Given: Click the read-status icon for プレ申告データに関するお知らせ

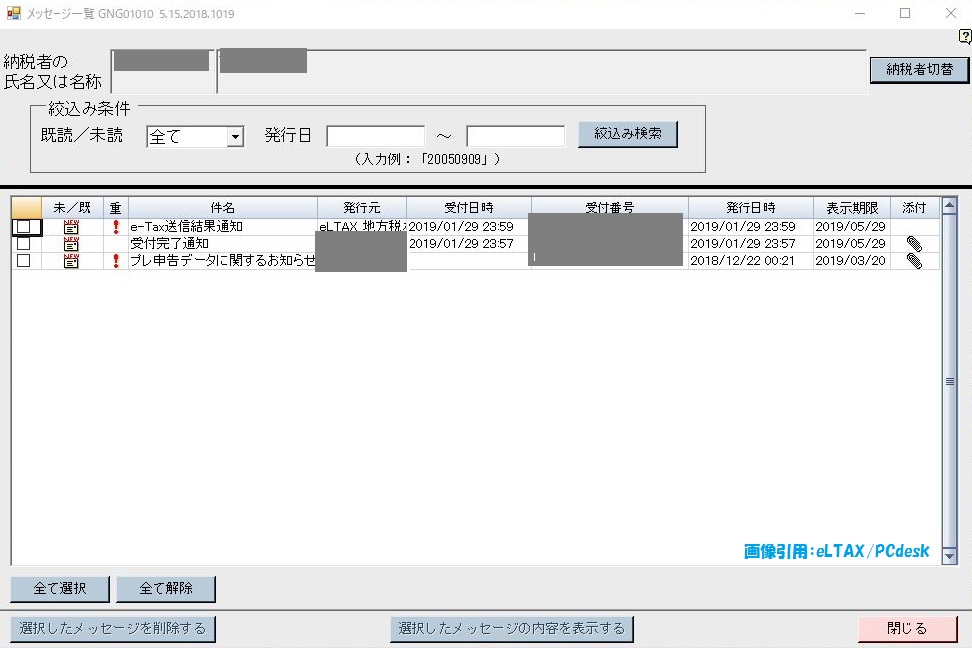Looking at the screenshot, I should click(71, 260).
